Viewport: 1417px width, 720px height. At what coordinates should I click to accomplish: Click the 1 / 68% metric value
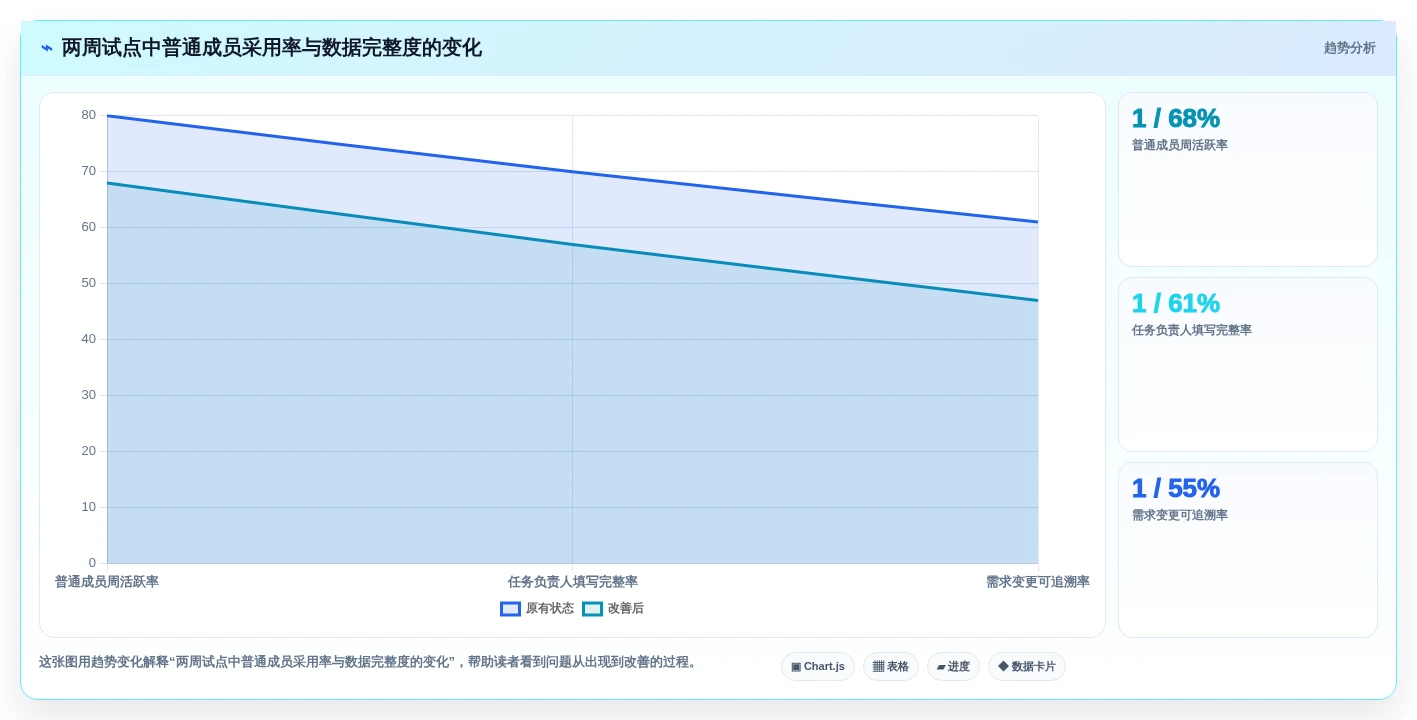click(1176, 118)
